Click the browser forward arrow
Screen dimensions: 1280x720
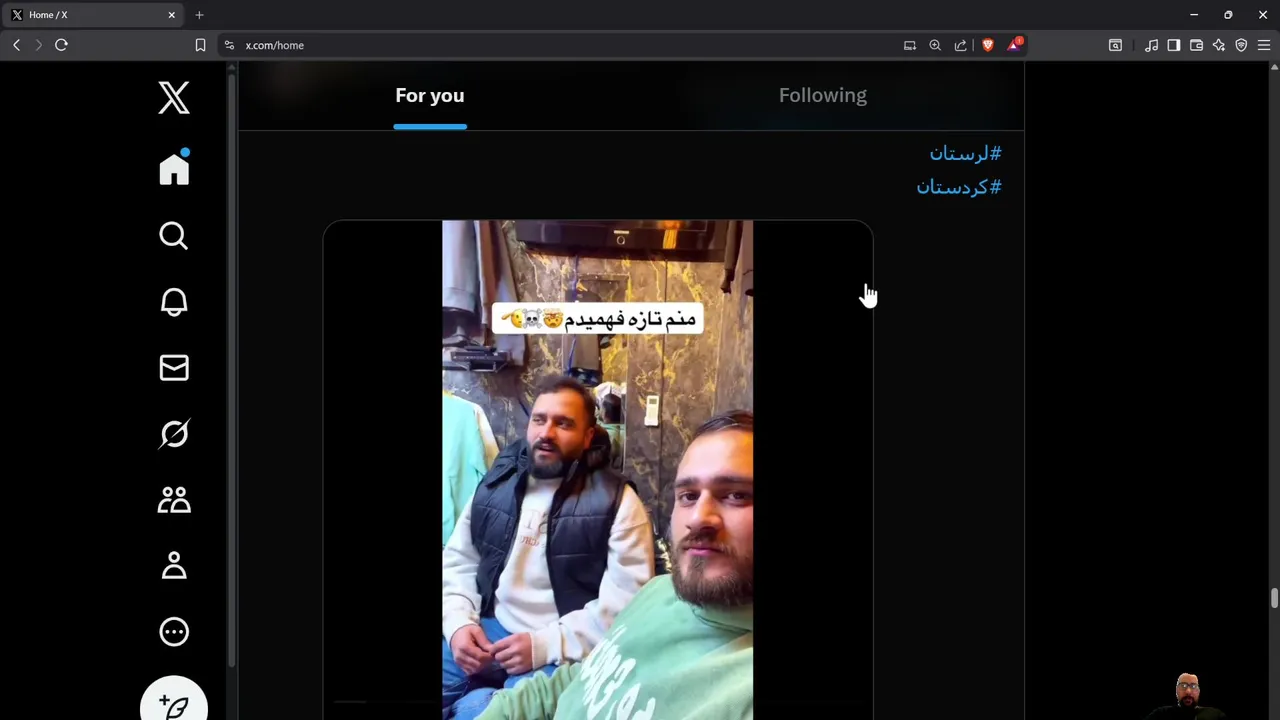(38, 45)
